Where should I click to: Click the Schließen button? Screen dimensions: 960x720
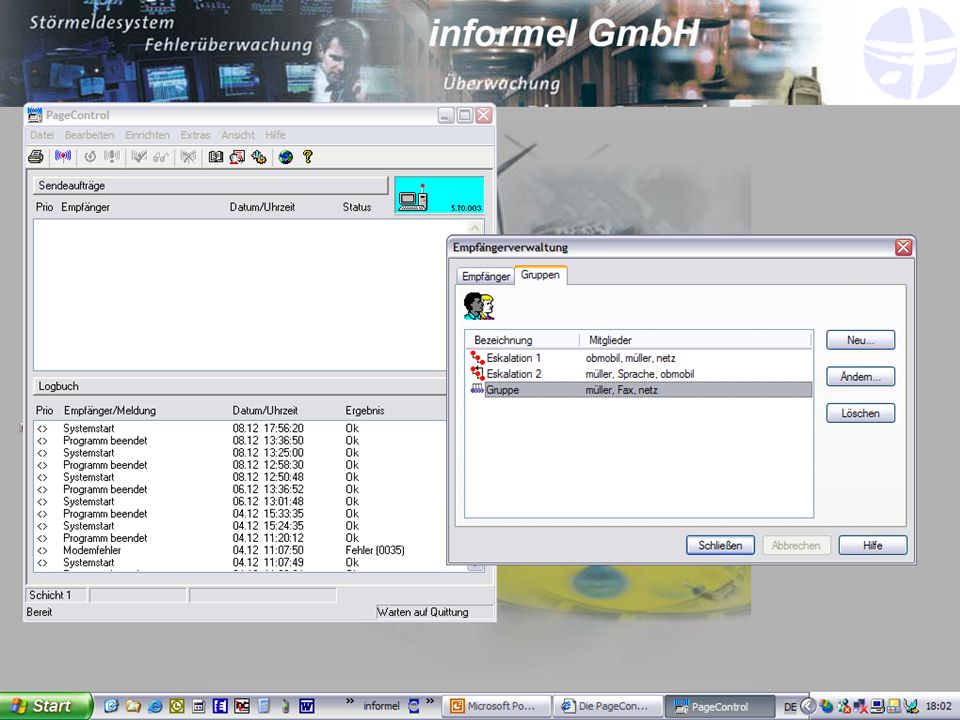(x=720, y=546)
